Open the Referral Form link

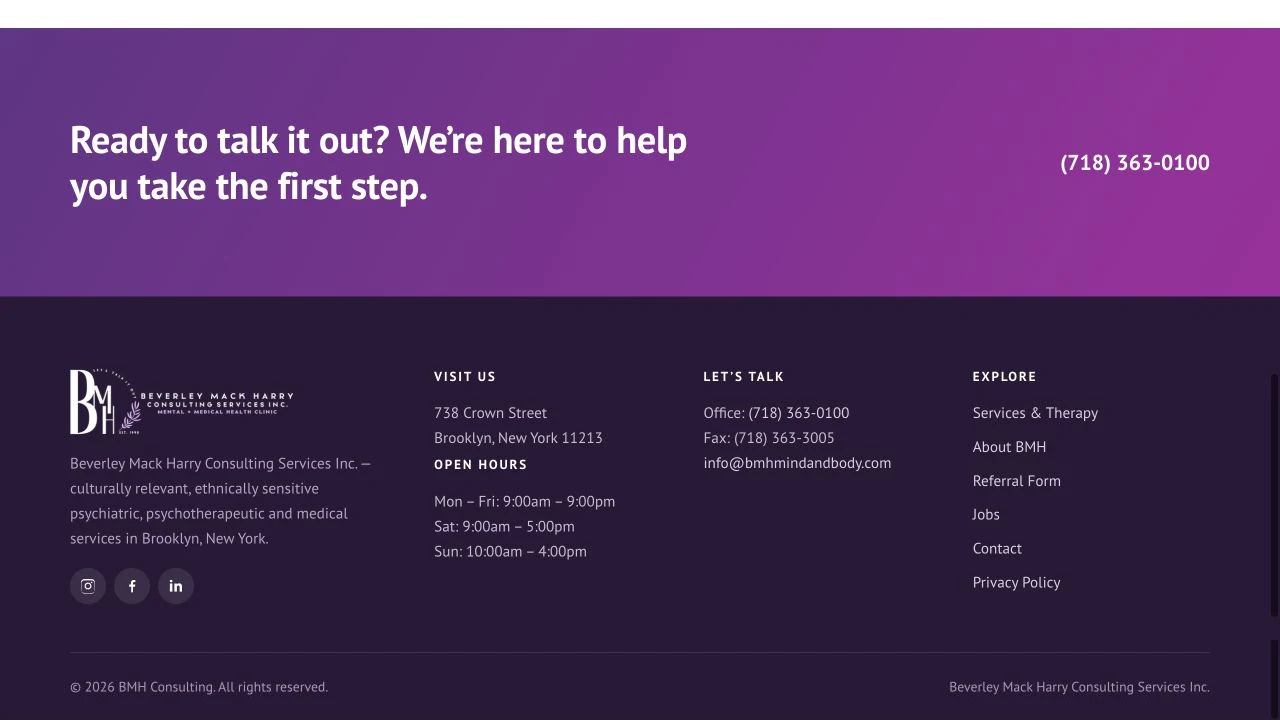[1017, 481]
